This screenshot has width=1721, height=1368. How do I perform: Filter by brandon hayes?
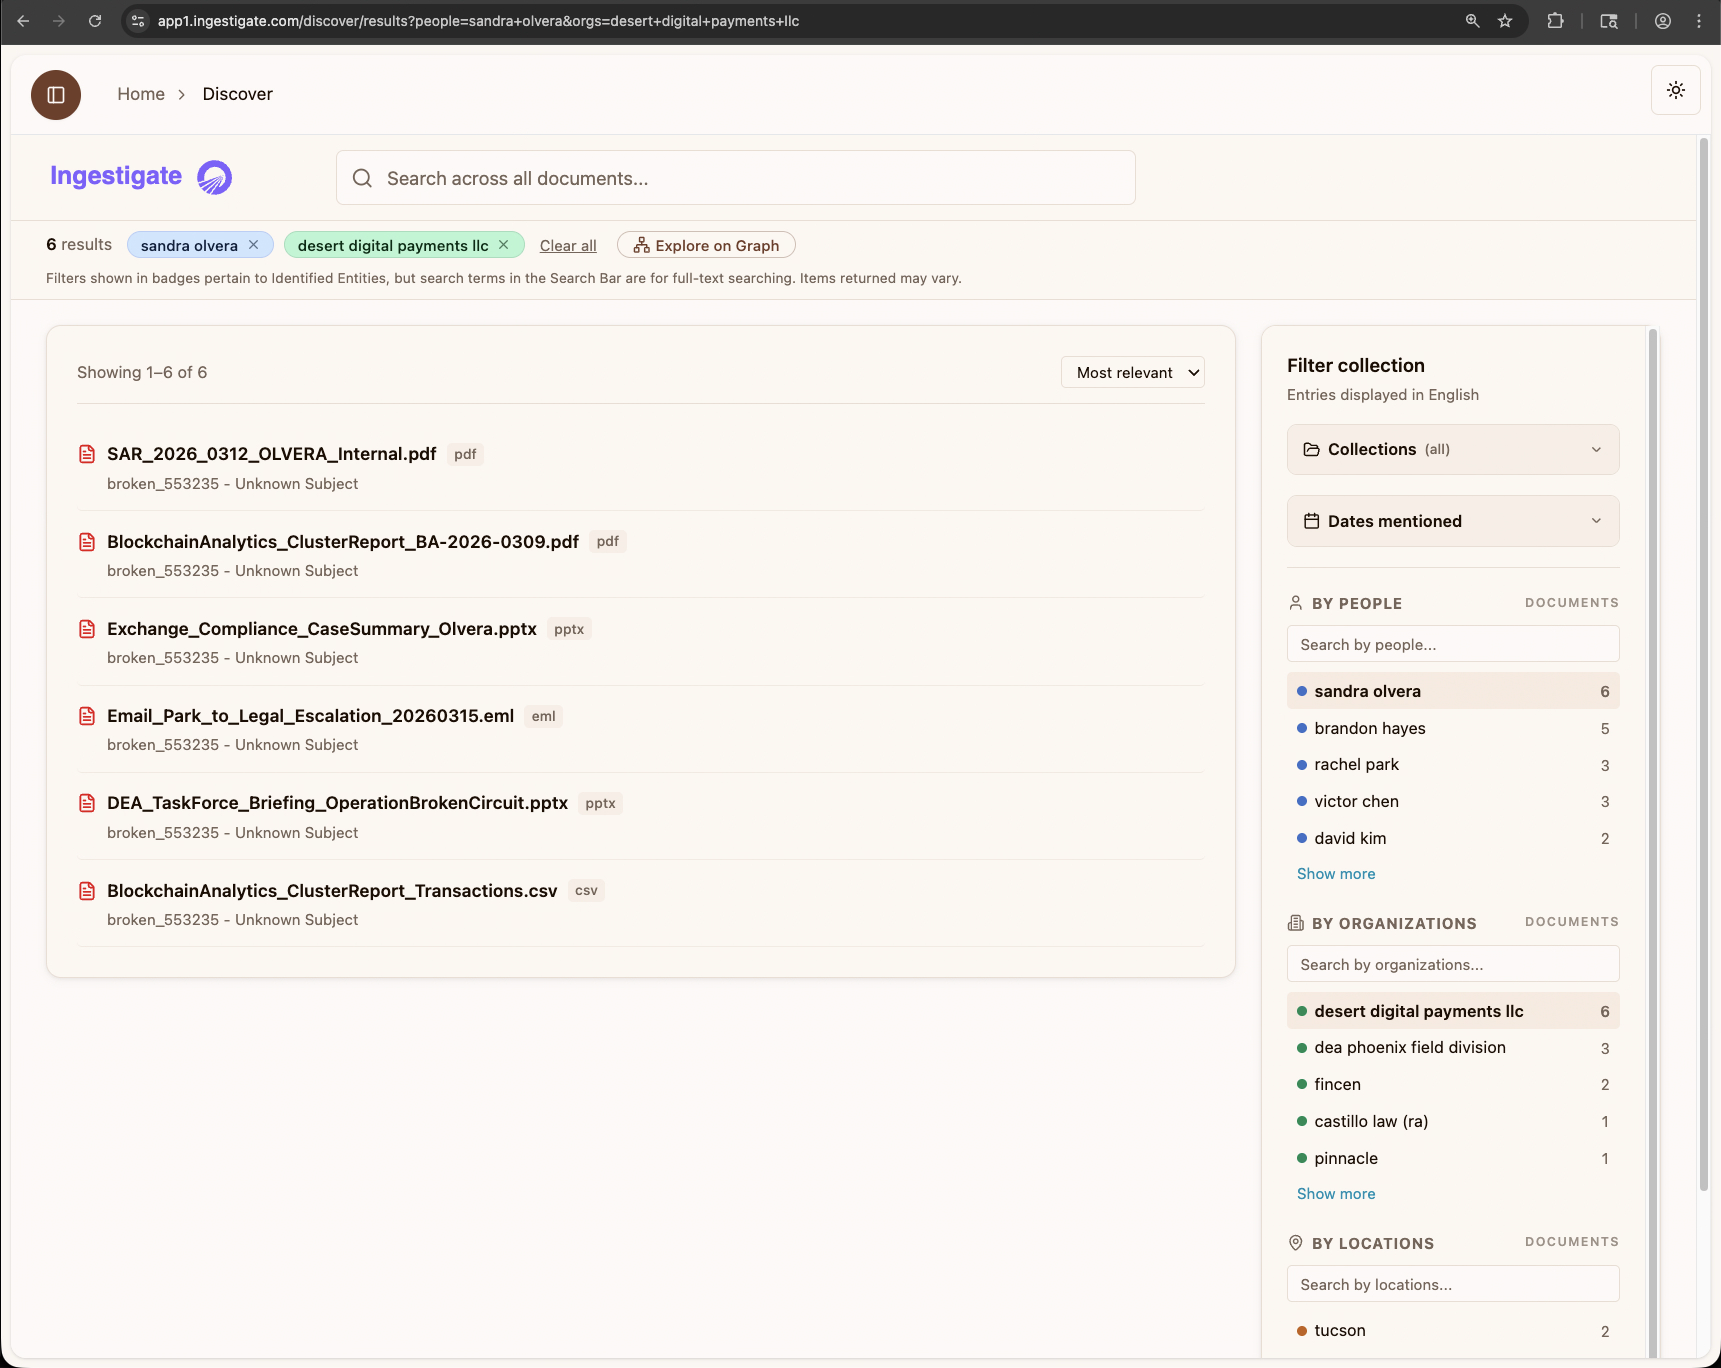[x=1453, y=728]
